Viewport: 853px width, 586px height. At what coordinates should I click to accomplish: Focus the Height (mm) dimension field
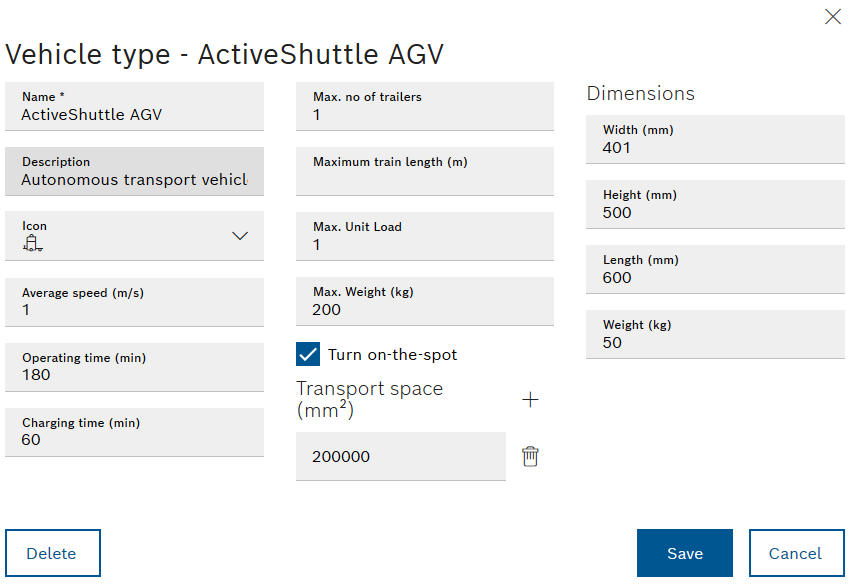pyautogui.click(x=714, y=213)
